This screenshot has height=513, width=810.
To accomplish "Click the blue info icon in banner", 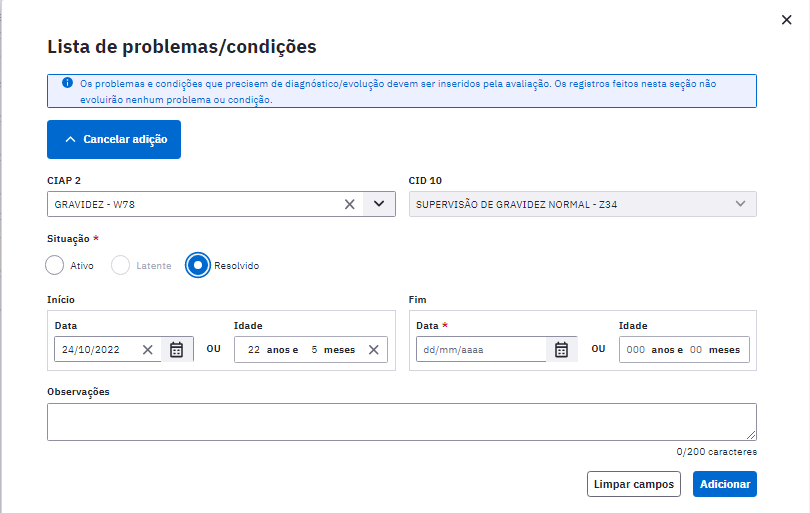I will pyautogui.click(x=67, y=83).
